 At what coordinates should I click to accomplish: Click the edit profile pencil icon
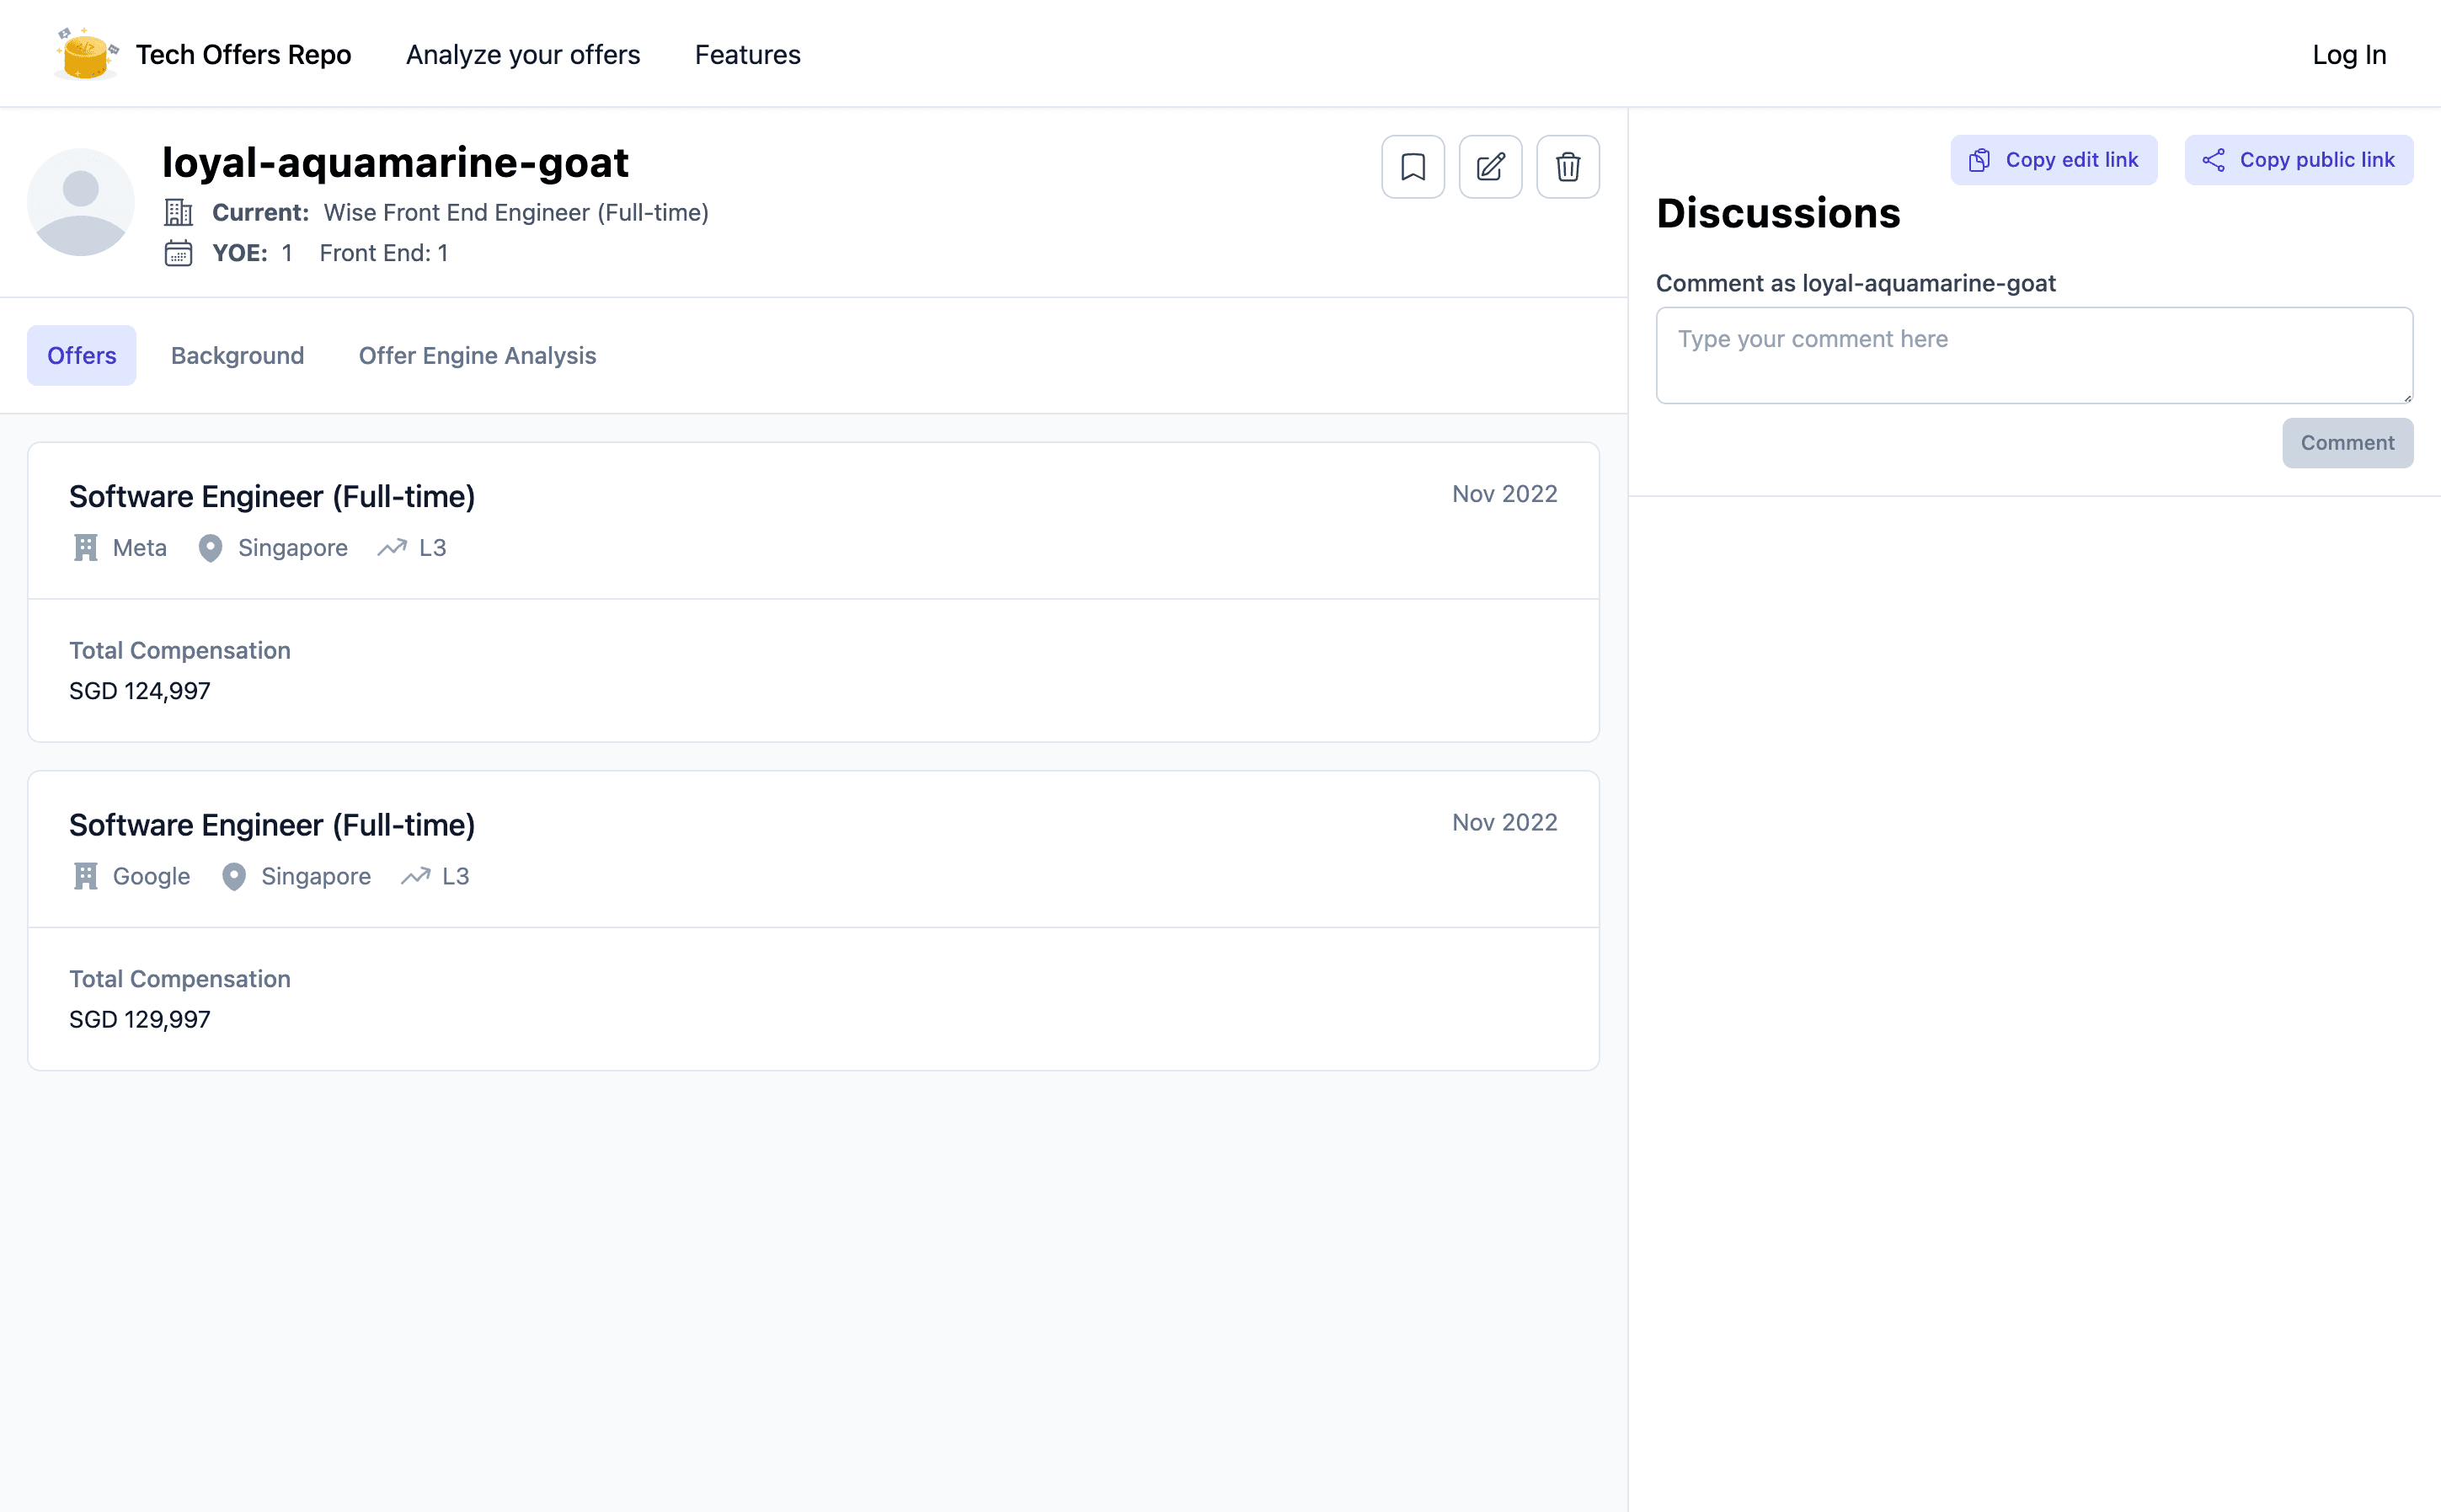pyautogui.click(x=1490, y=167)
